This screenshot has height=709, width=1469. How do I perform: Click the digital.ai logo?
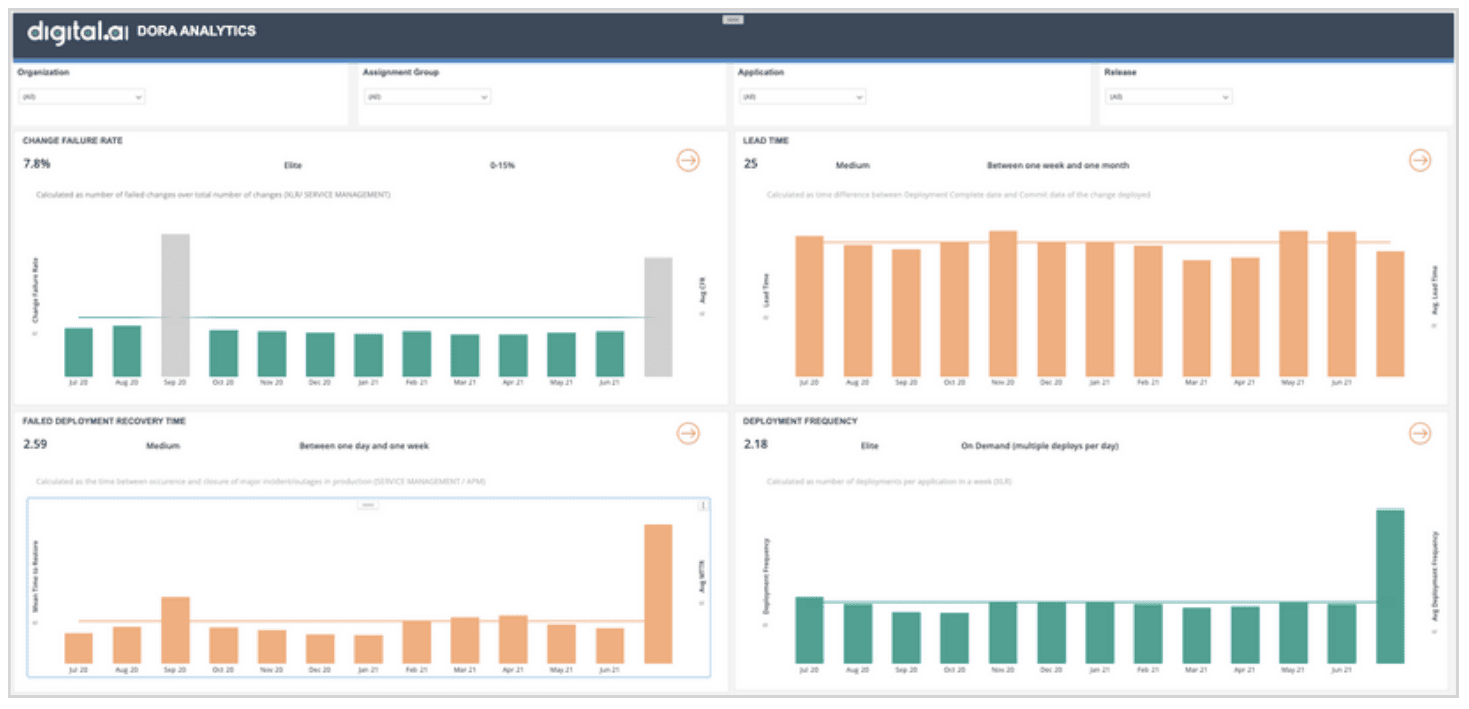(78, 32)
